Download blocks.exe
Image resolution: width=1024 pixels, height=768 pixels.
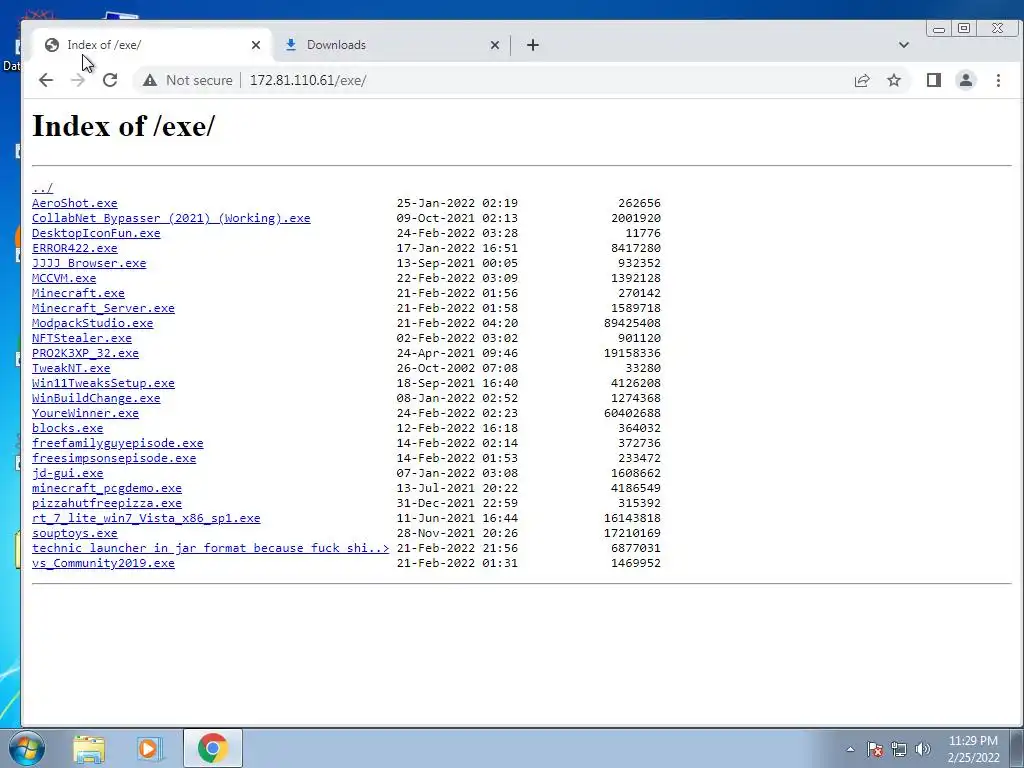67,428
